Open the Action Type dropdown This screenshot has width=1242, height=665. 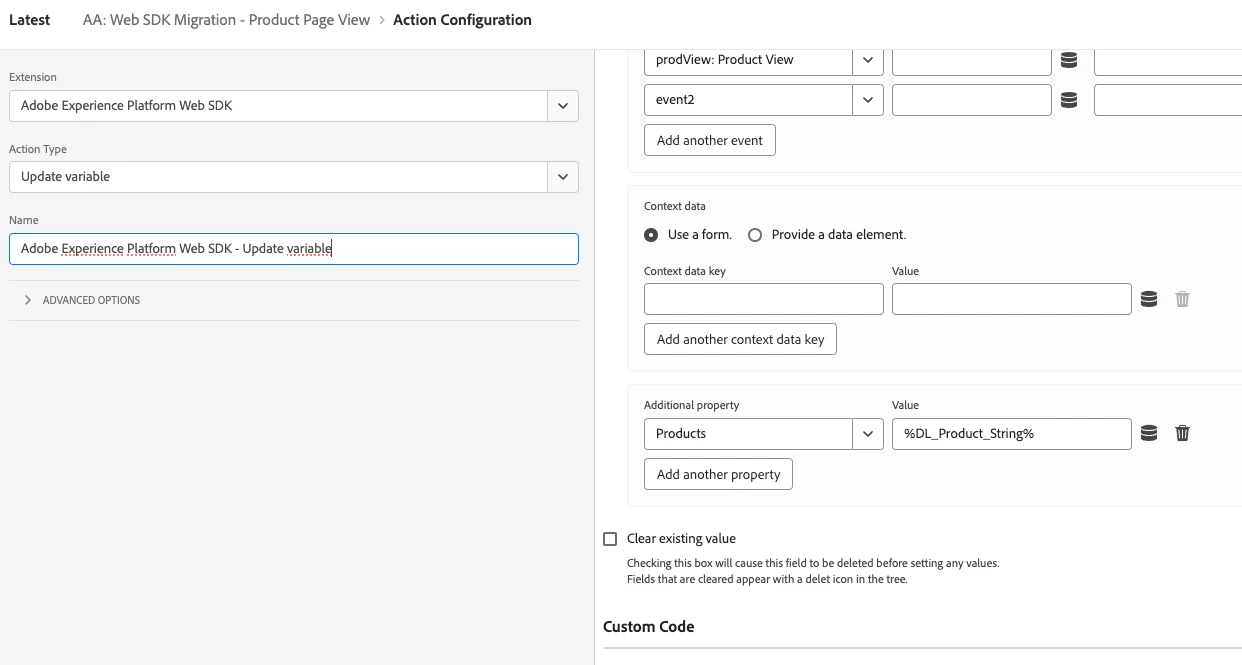[563, 177]
